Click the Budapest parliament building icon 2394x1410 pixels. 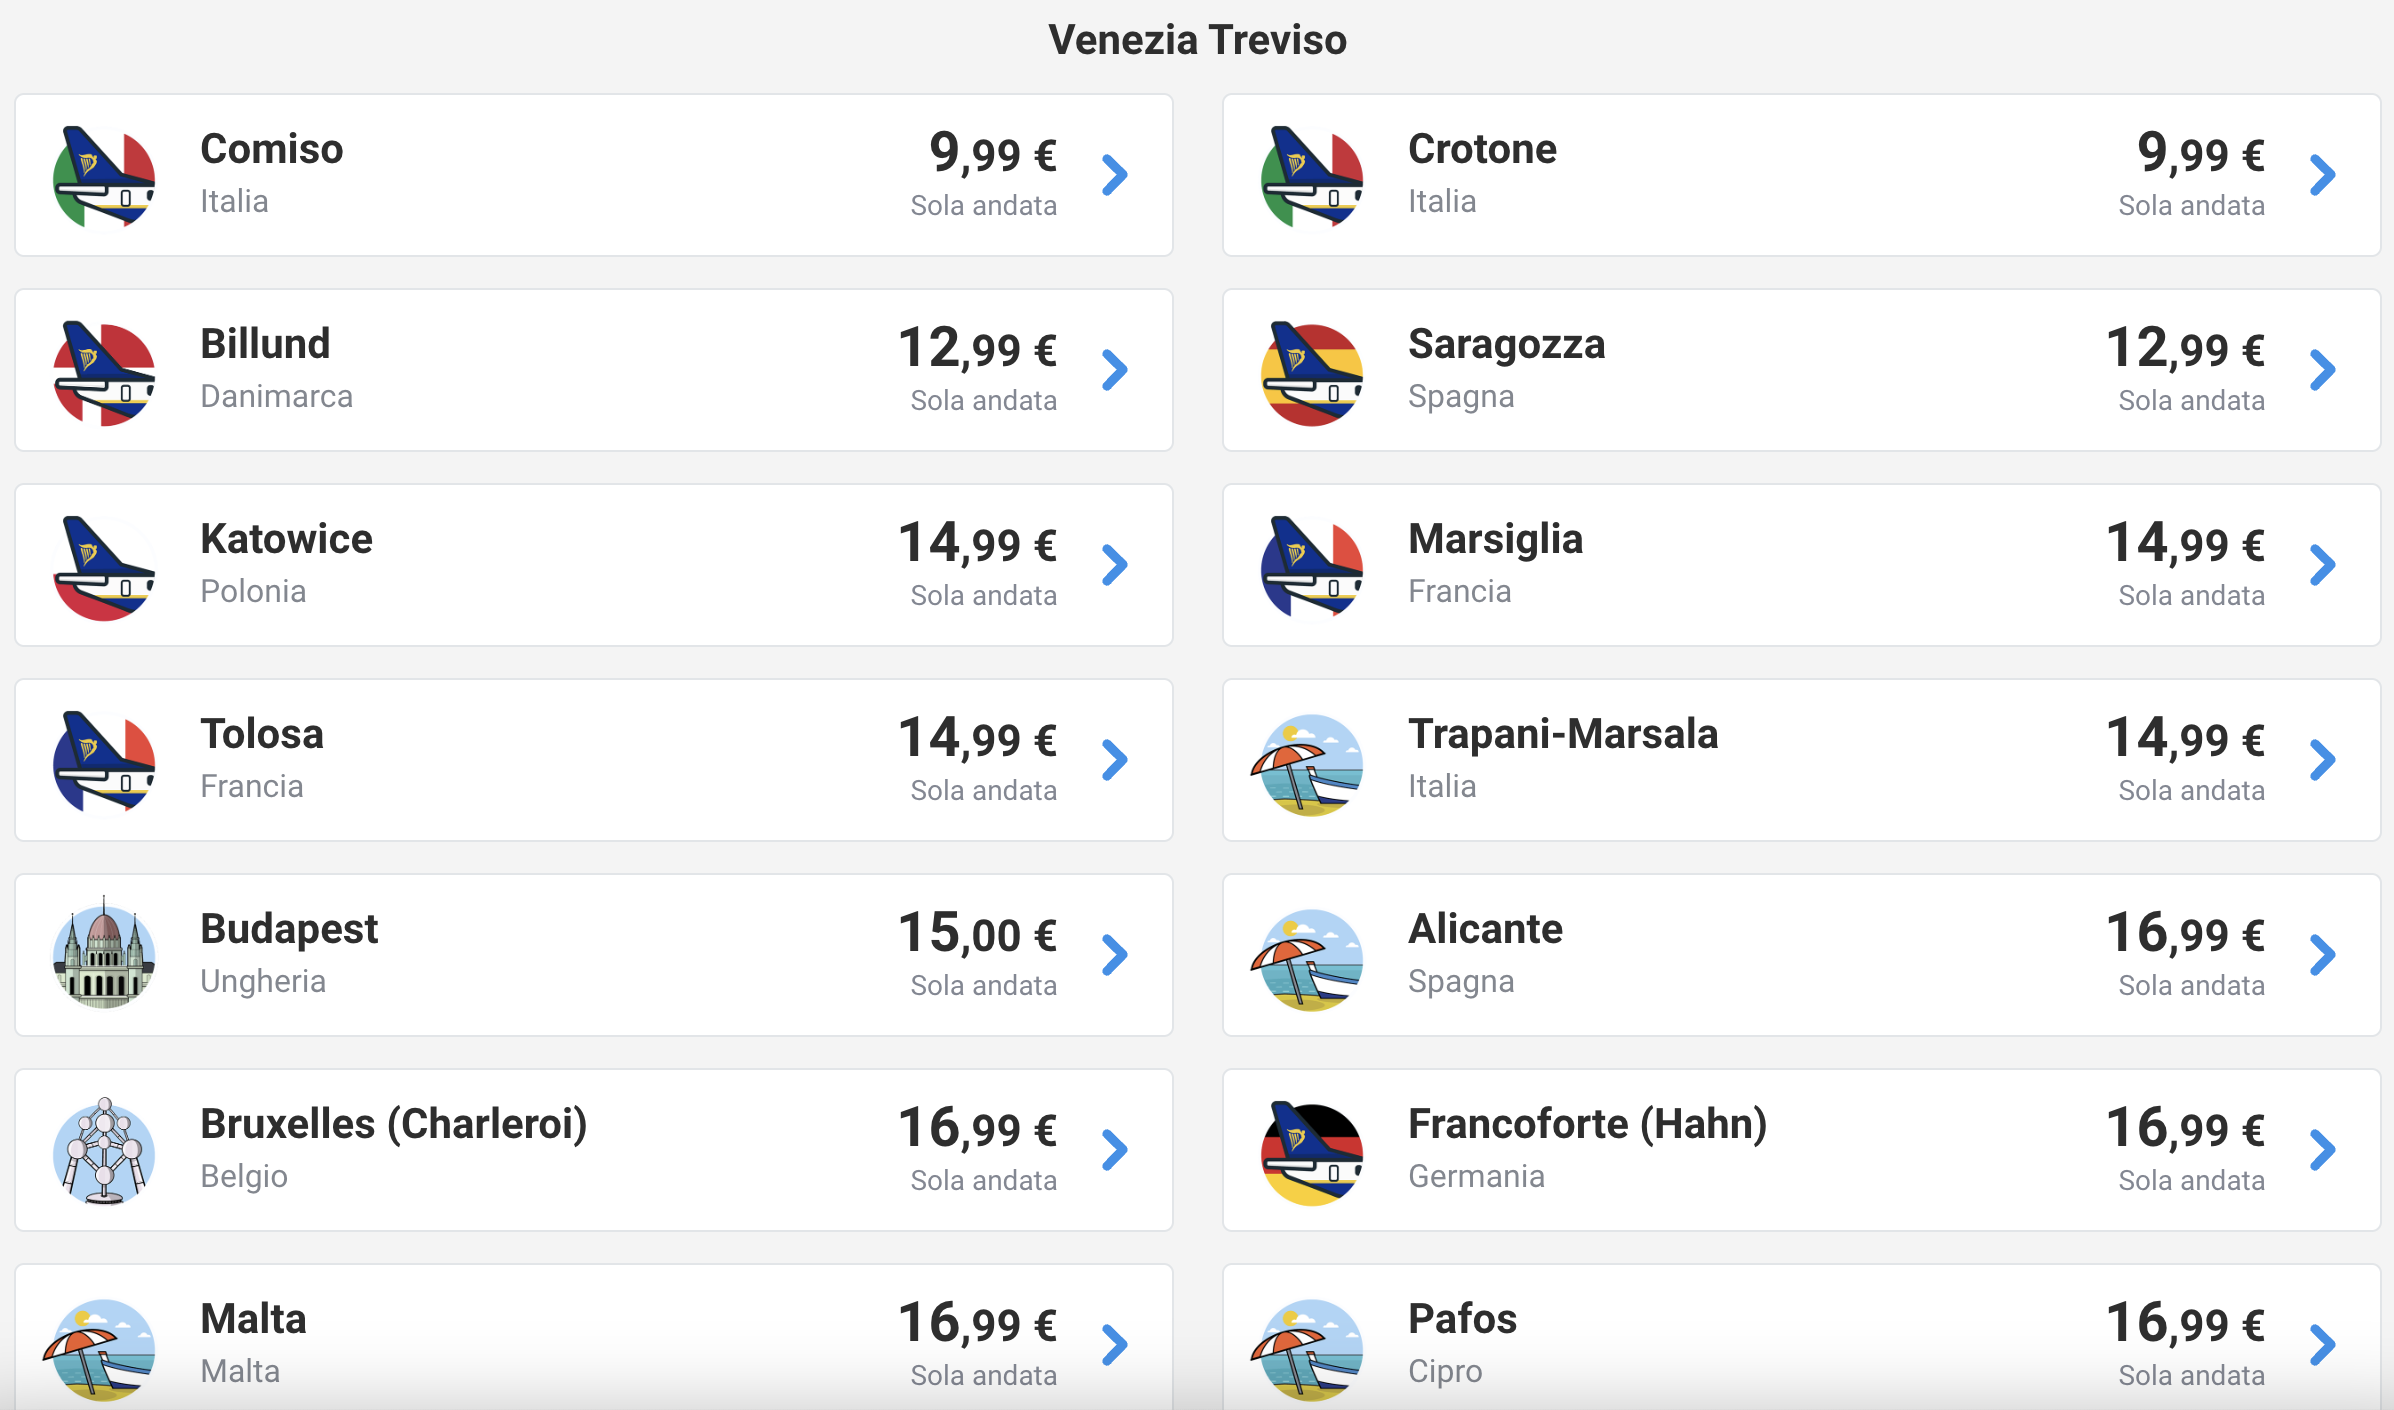104,954
